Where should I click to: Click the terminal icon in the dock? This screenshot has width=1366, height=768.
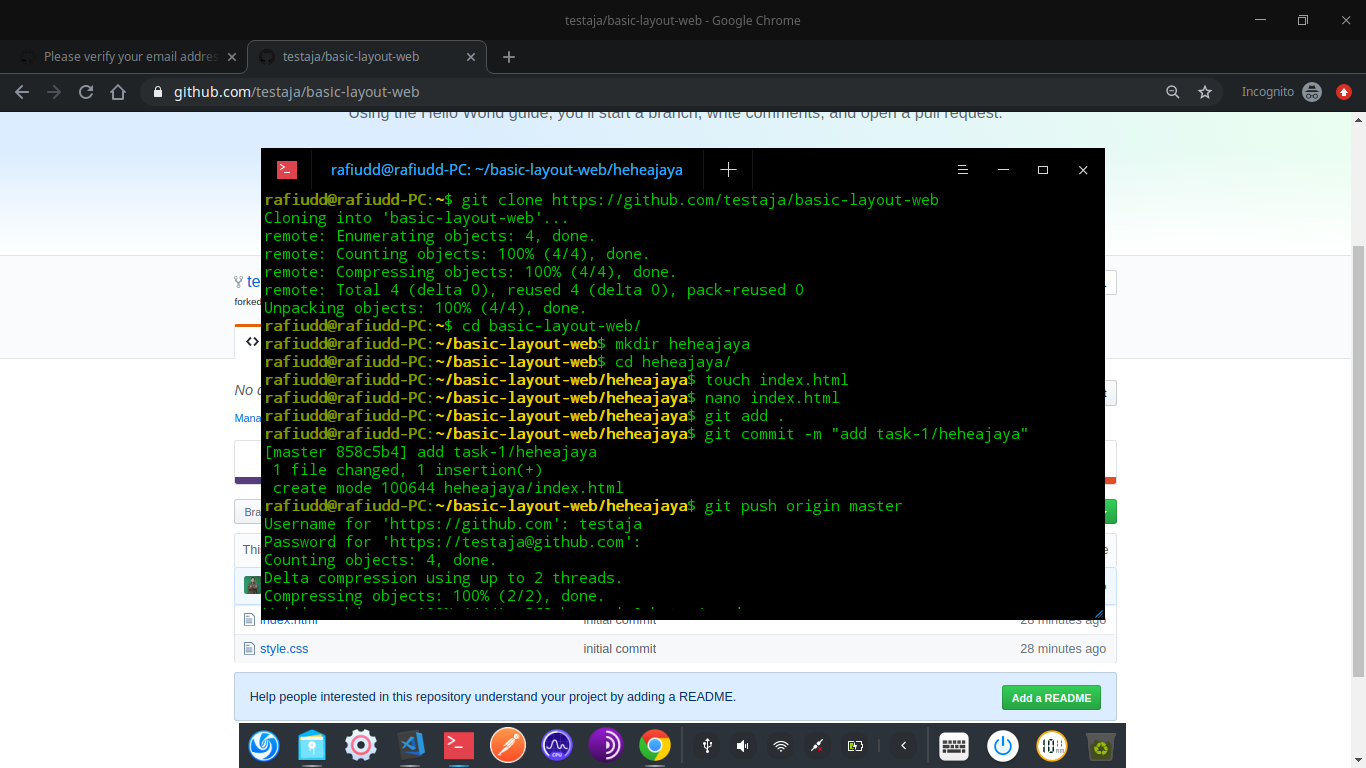click(459, 745)
